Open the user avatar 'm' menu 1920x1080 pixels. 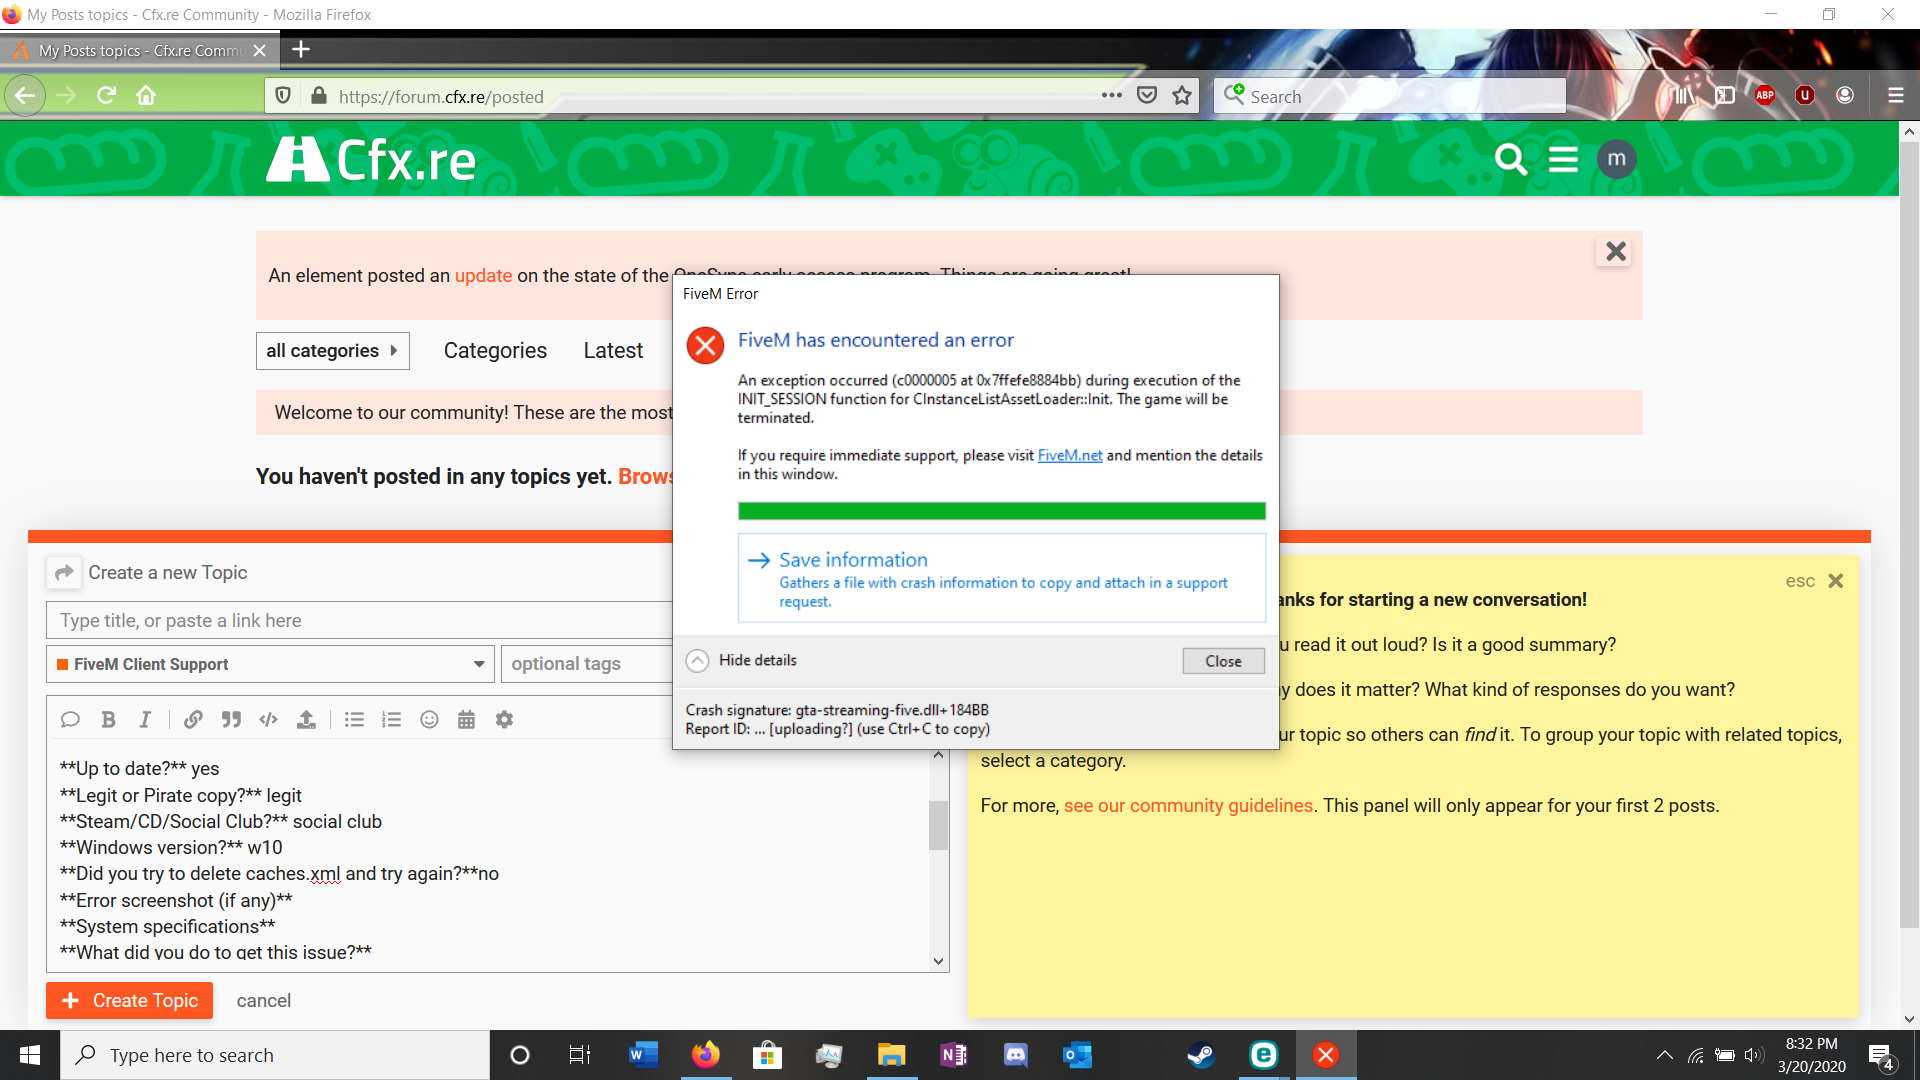tap(1617, 159)
